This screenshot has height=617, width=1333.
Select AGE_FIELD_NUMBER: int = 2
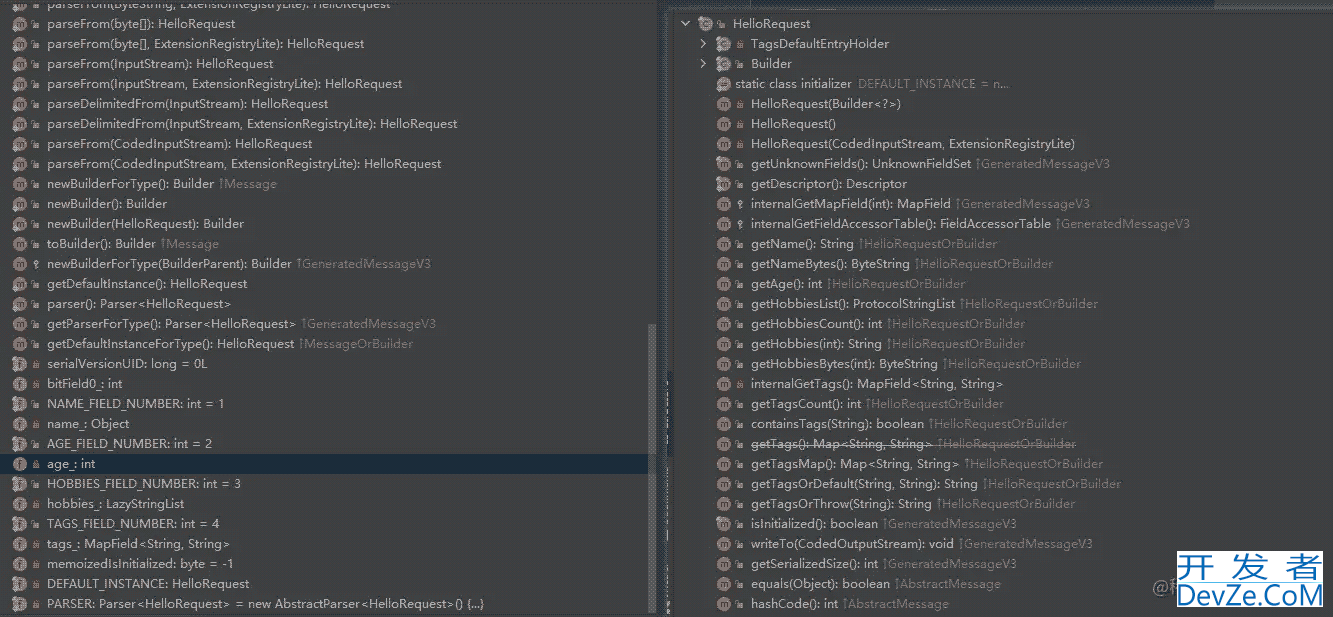pyautogui.click(x=130, y=443)
